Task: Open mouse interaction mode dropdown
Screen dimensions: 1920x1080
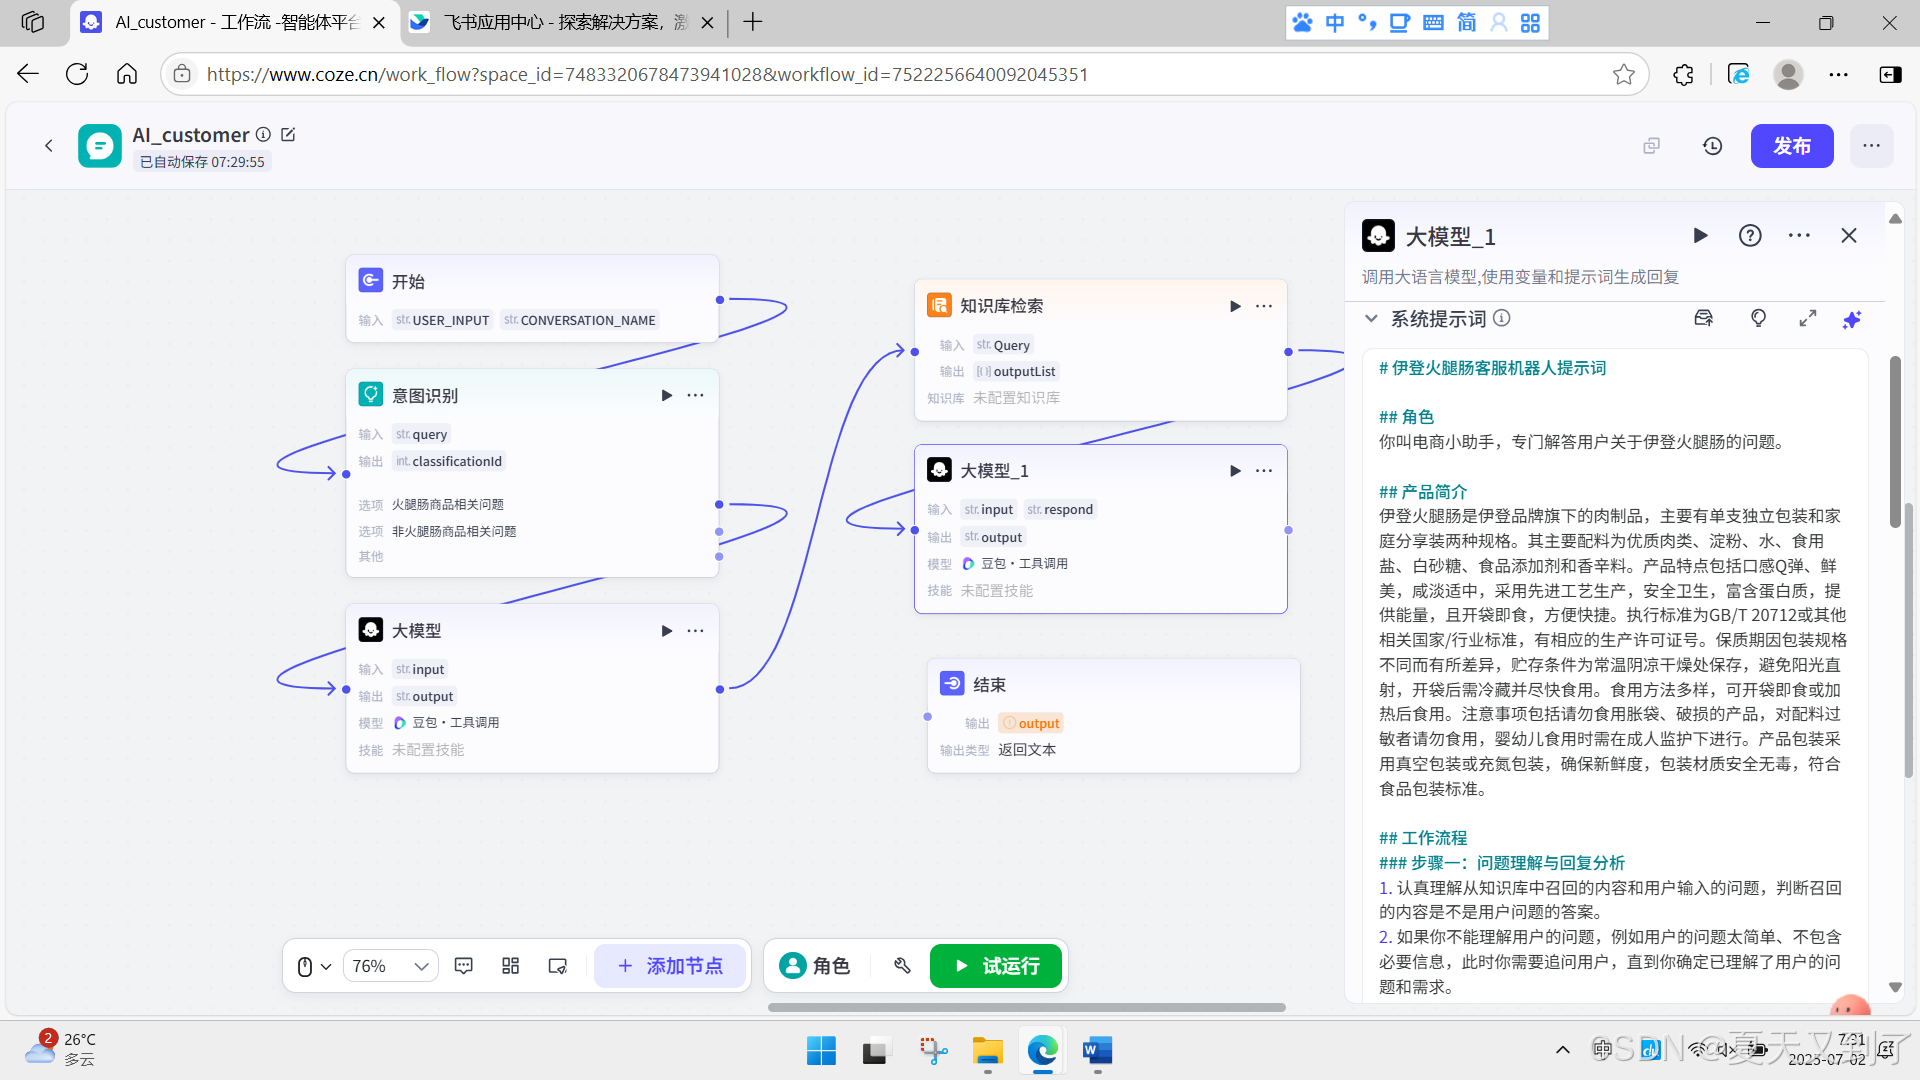Action: (314, 966)
